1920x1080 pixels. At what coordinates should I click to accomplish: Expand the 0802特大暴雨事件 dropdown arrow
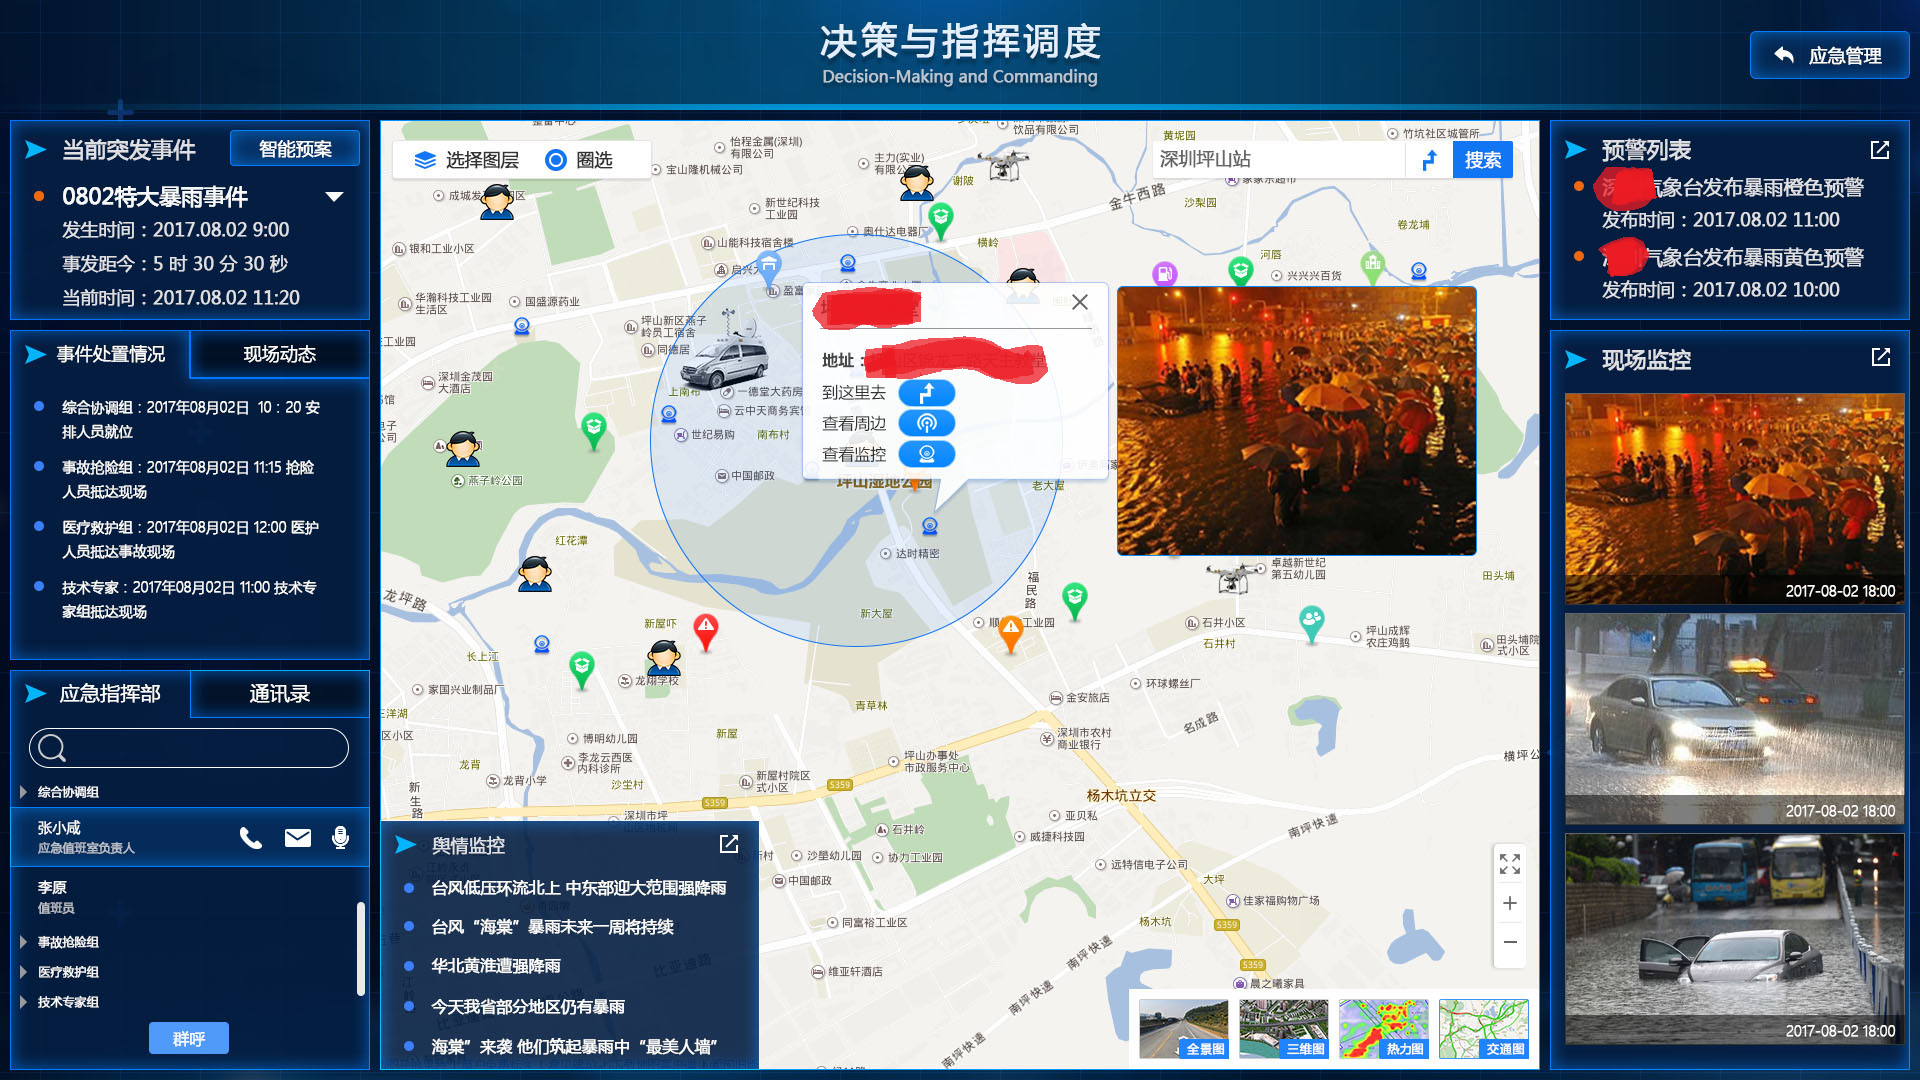[335, 197]
